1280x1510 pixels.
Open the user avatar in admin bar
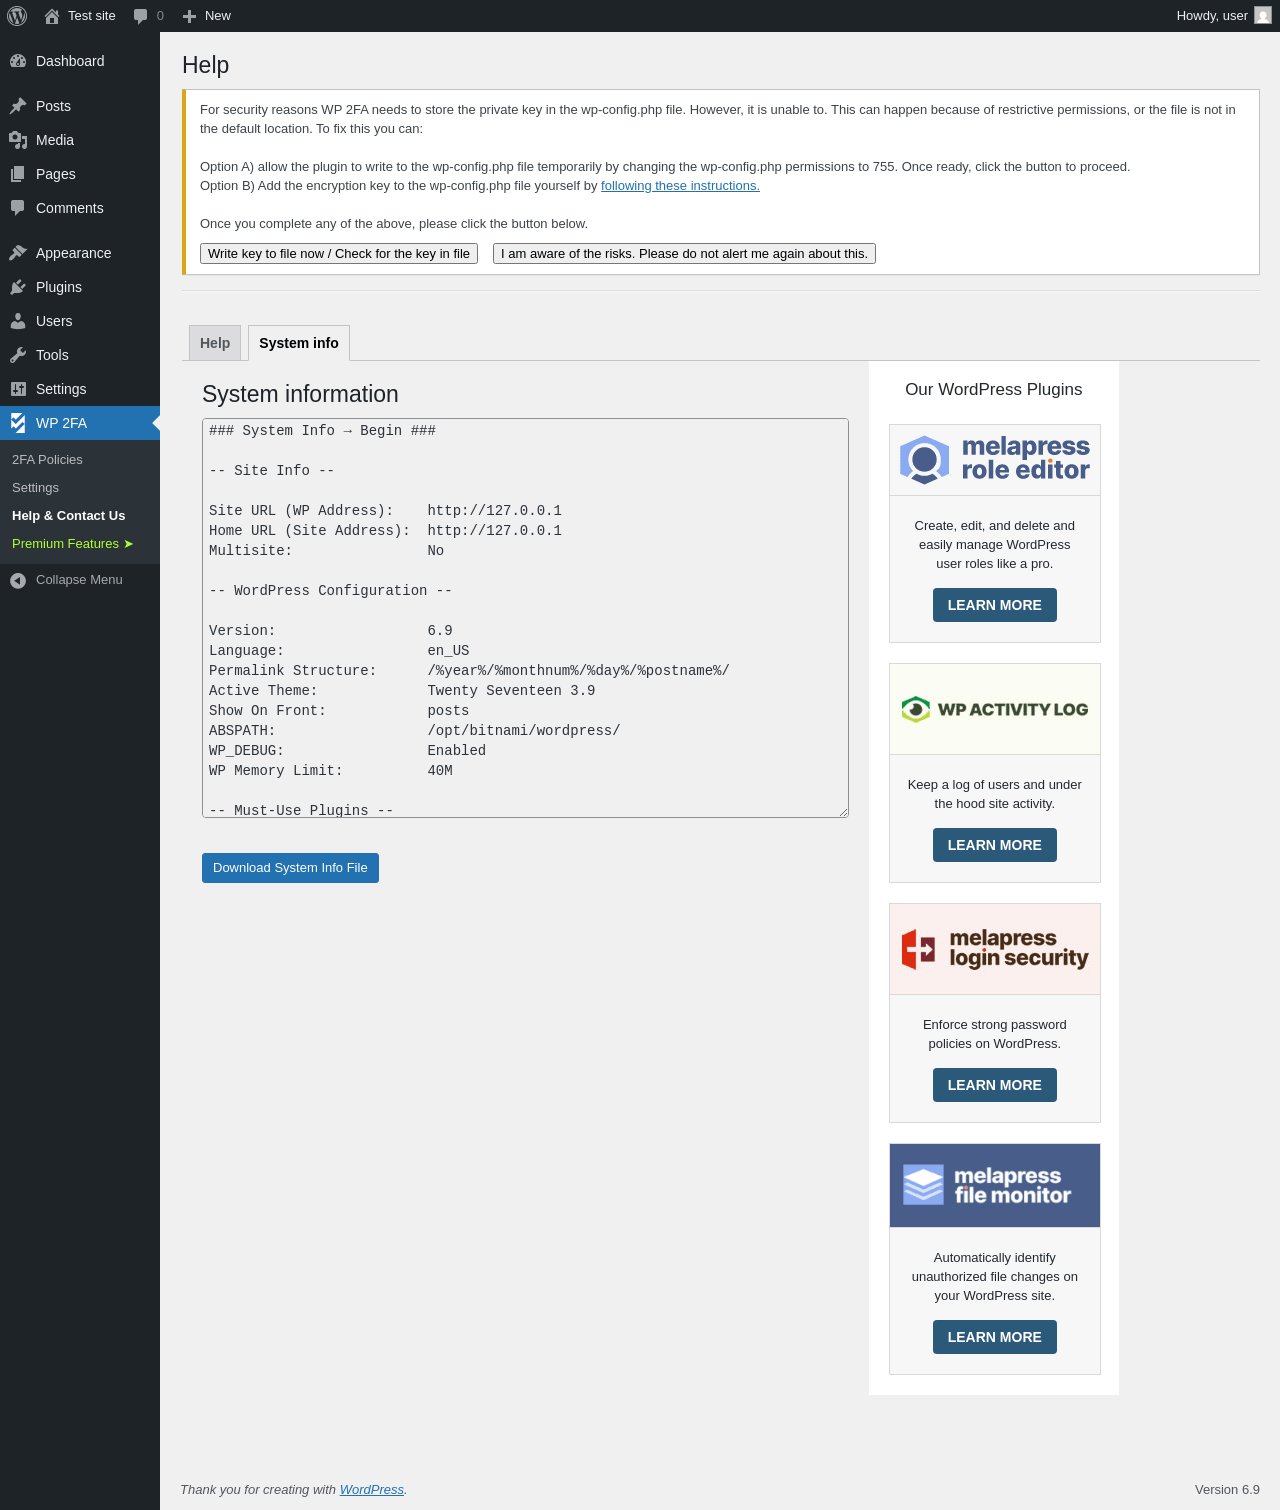(1263, 16)
